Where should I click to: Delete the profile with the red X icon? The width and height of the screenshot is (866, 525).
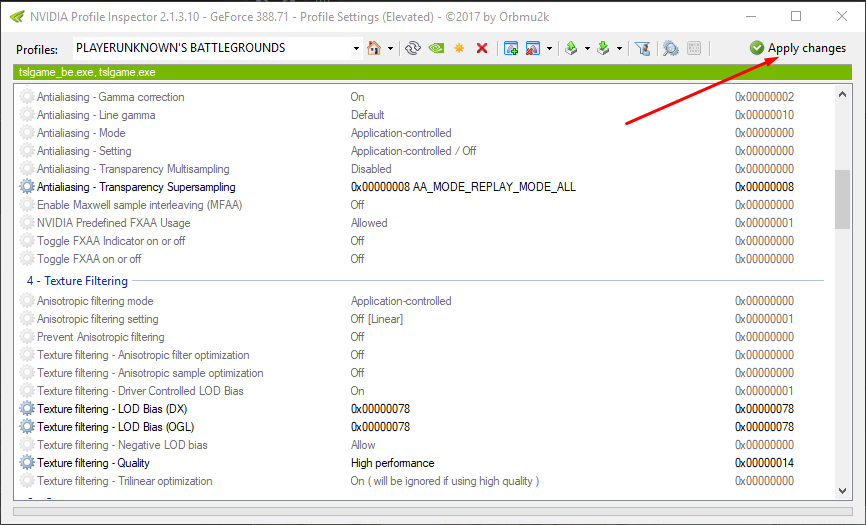pyautogui.click(x=482, y=48)
